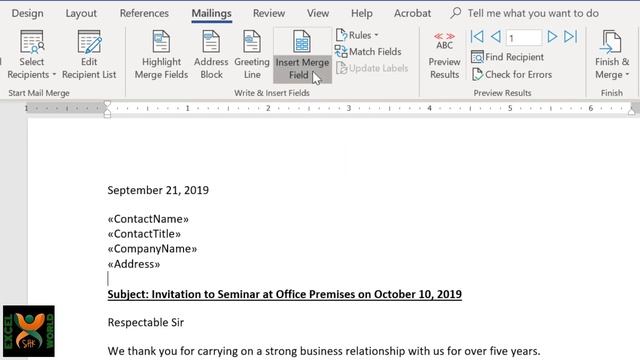
Task: Click the Respectable Sir salutation
Action: coord(146,322)
